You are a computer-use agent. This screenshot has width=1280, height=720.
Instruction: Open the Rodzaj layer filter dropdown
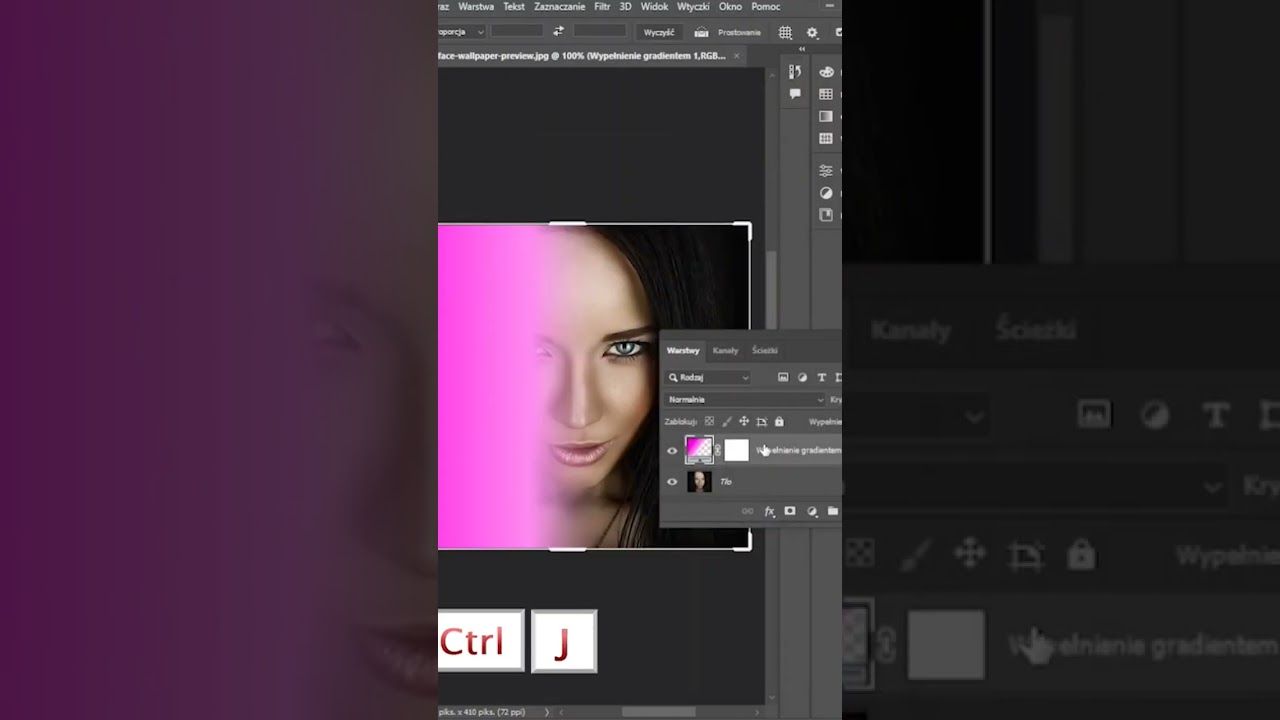(x=708, y=377)
